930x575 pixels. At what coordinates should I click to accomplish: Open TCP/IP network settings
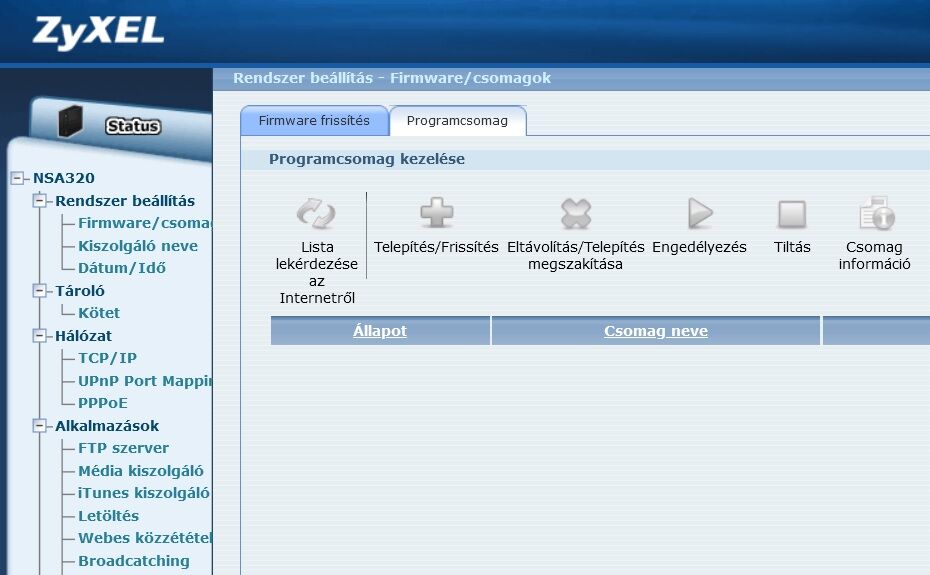(x=107, y=358)
